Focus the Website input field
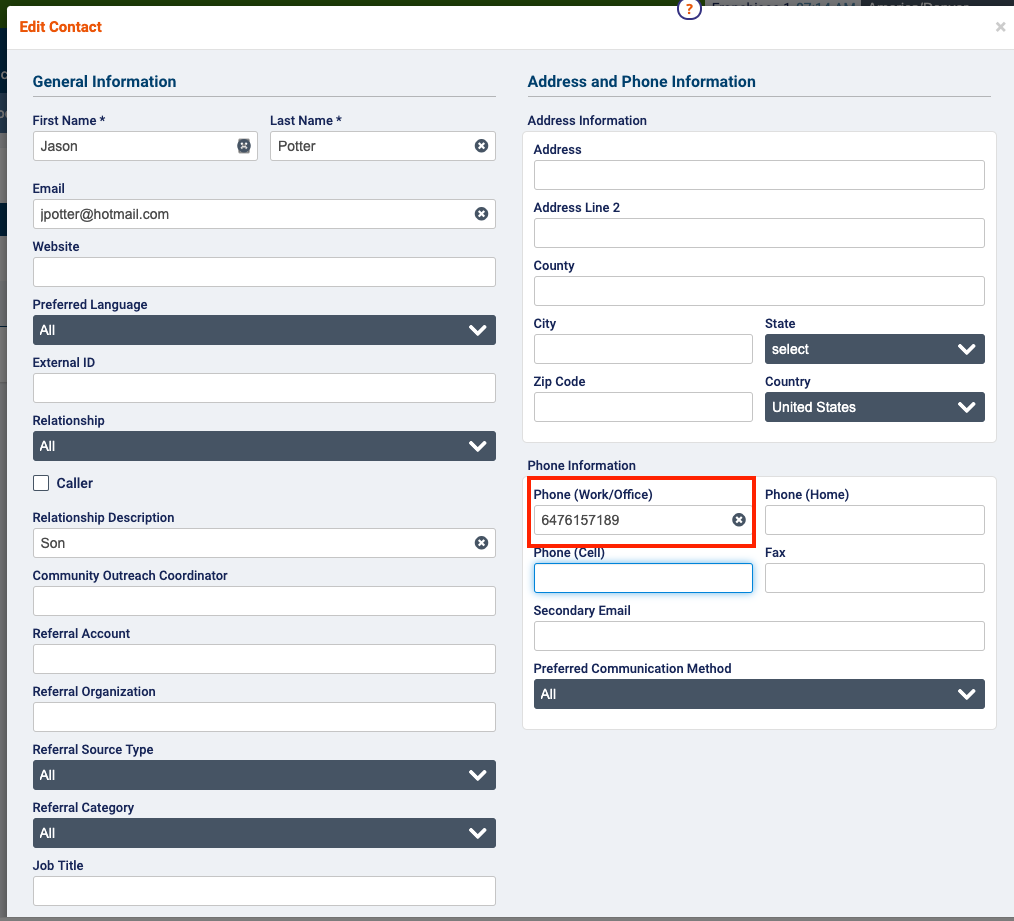This screenshot has width=1014, height=921. (x=264, y=272)
